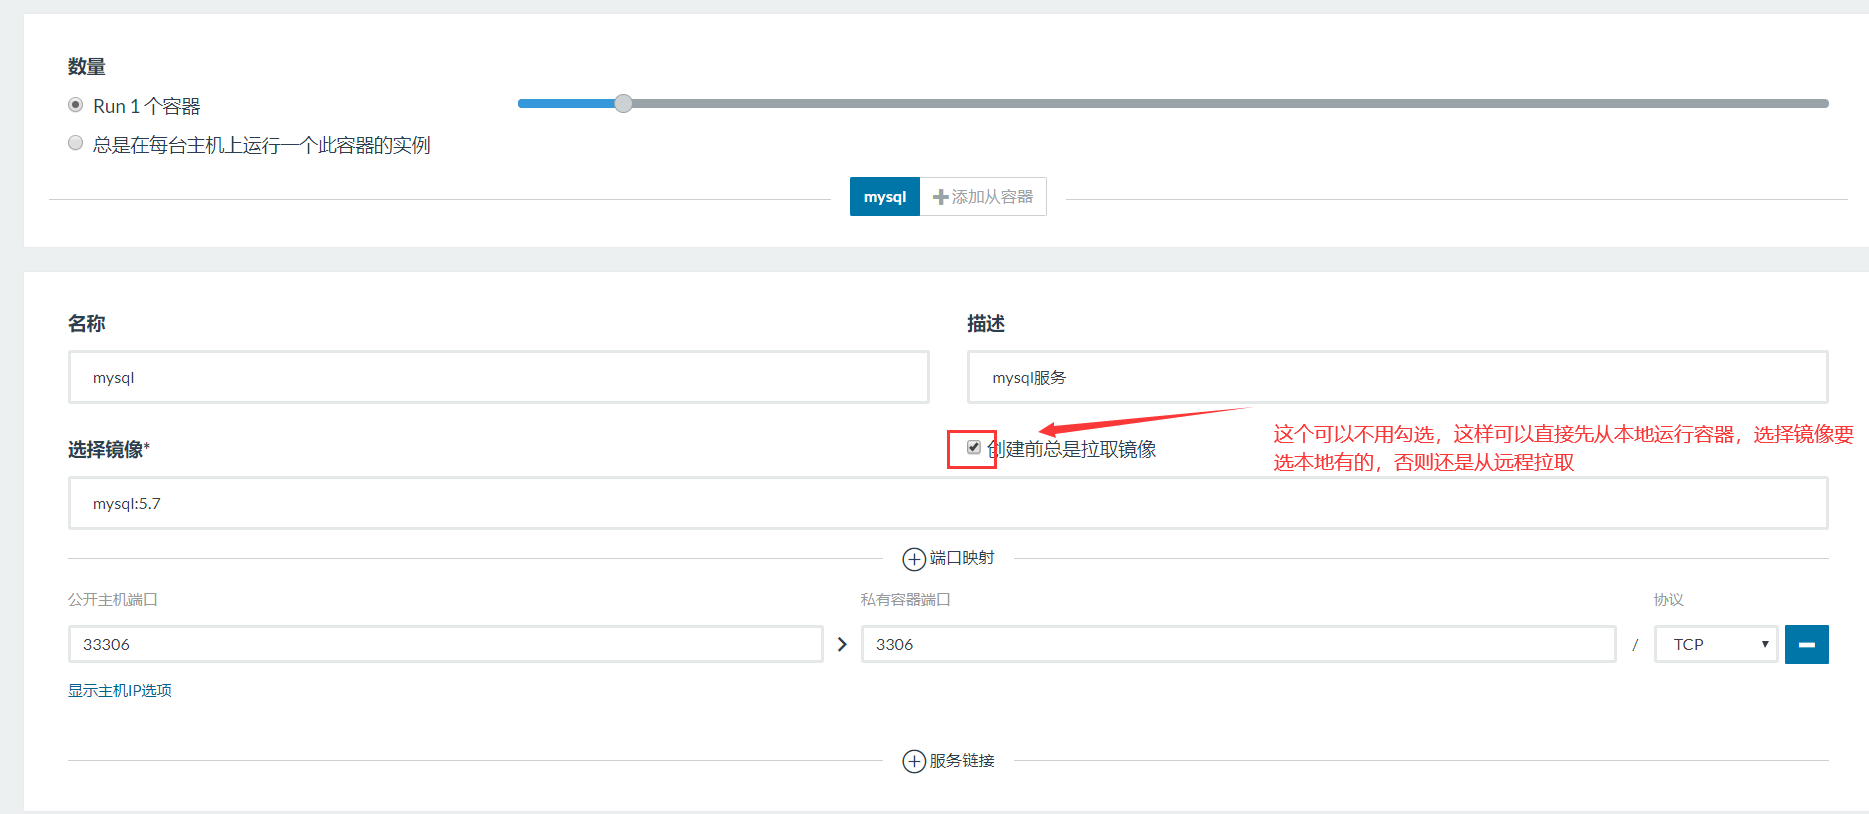Remove the port mapping with minus button
The image size is (1869, 814).
[x=1806, y=645]
